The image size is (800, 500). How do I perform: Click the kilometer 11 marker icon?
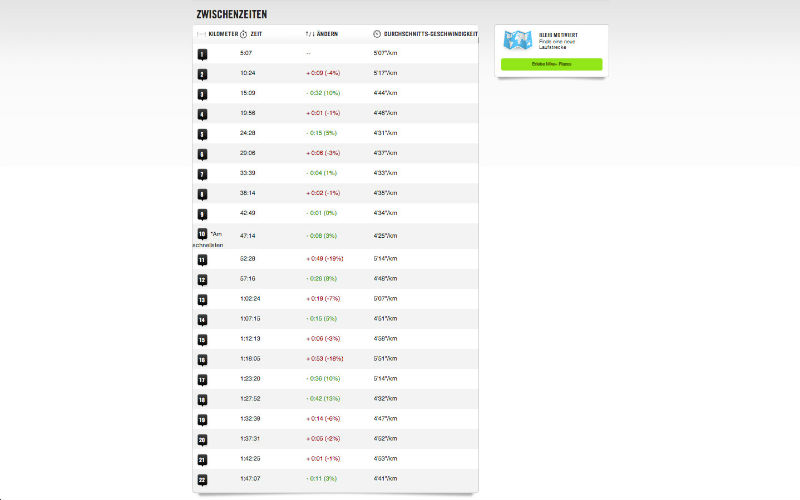tap(202, 260)
